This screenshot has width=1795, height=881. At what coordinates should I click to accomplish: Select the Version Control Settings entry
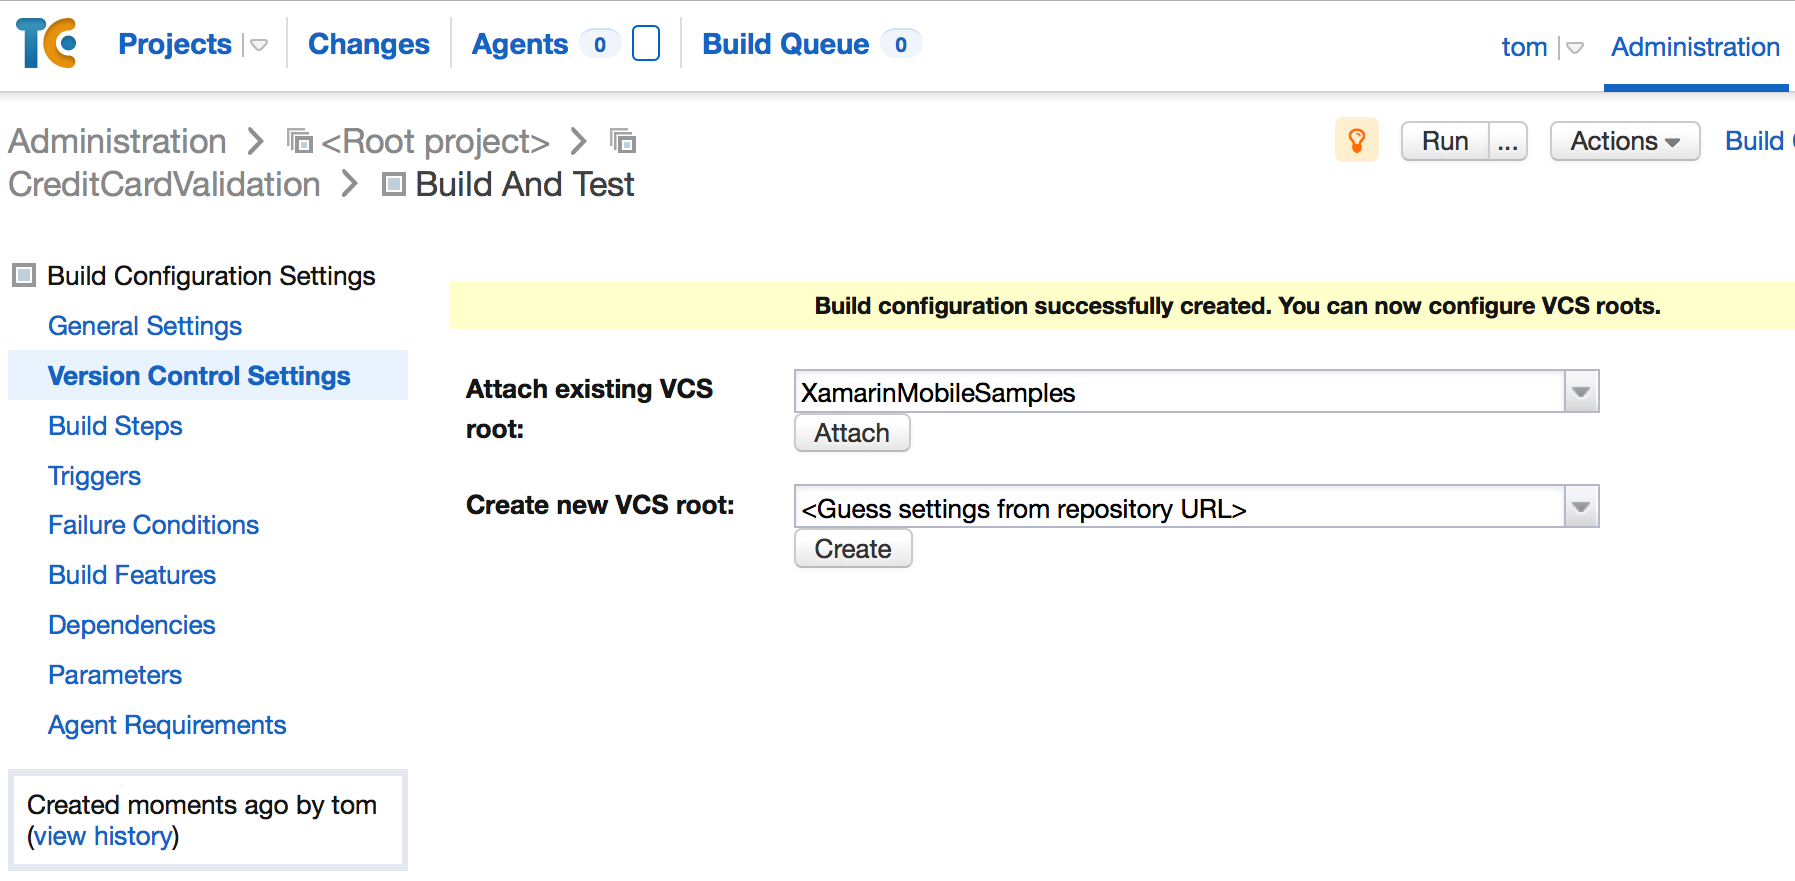click(x=198, y=375)
